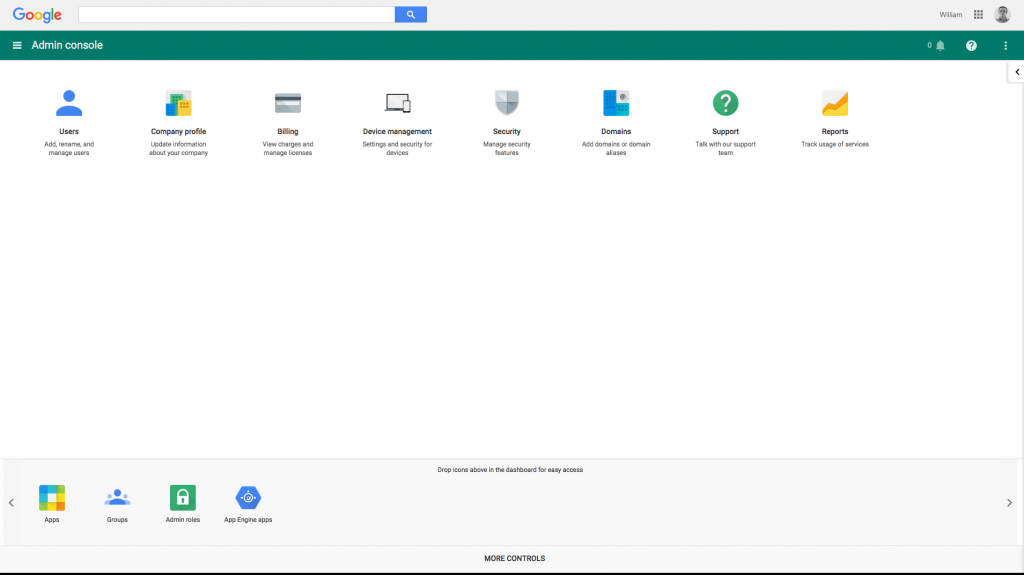The height and width of the screenshot is (575, 1024).
Task: Open the Support question mark icon
Action: (x=726, y=103)
